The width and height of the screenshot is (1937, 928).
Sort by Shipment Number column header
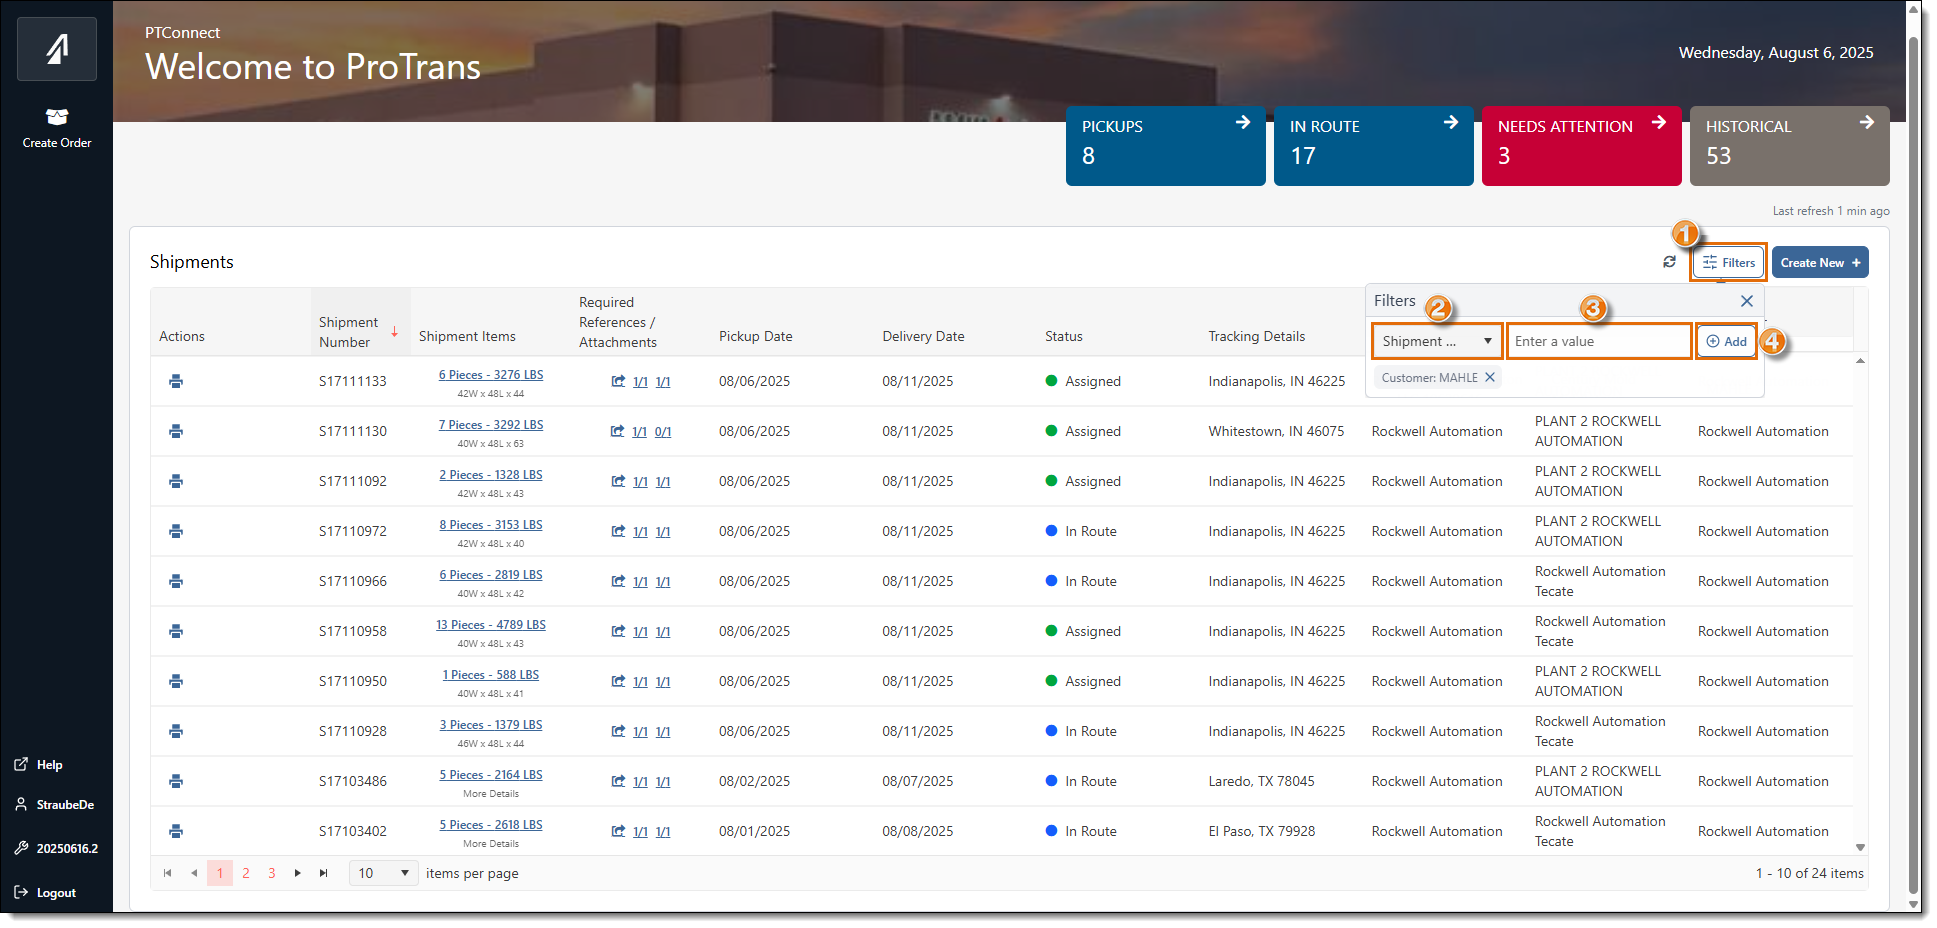(347, 332)
